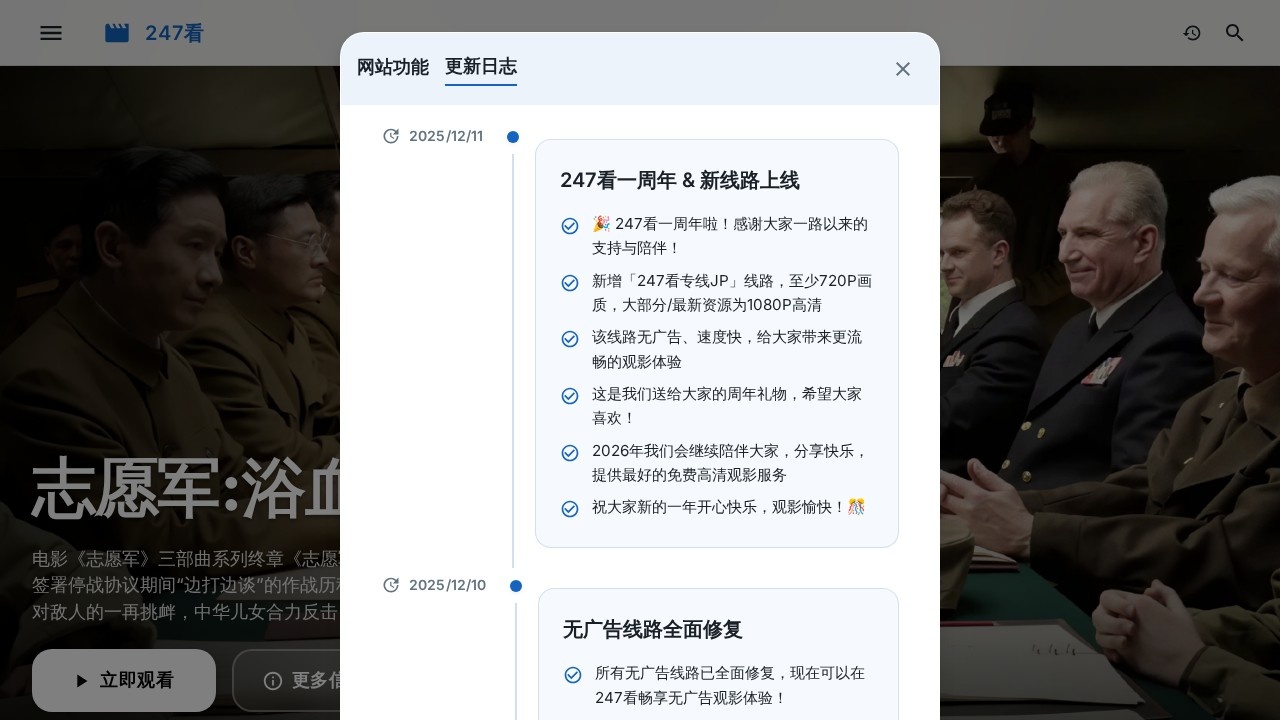Viewport: 1280px width, 720px height.
Task: Click the play triangle inside 立即观看
Action: [83, 680]
